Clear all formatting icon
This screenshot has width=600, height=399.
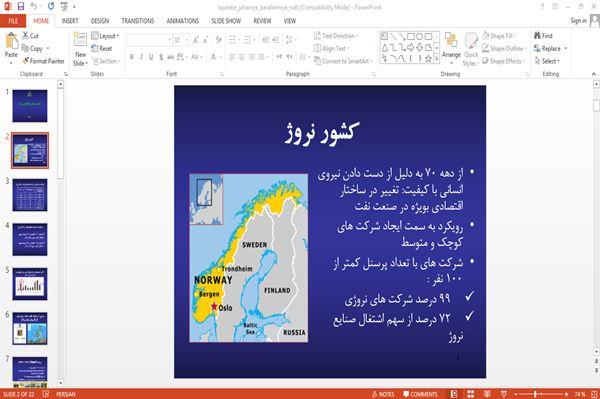click(x=218, y=40)
